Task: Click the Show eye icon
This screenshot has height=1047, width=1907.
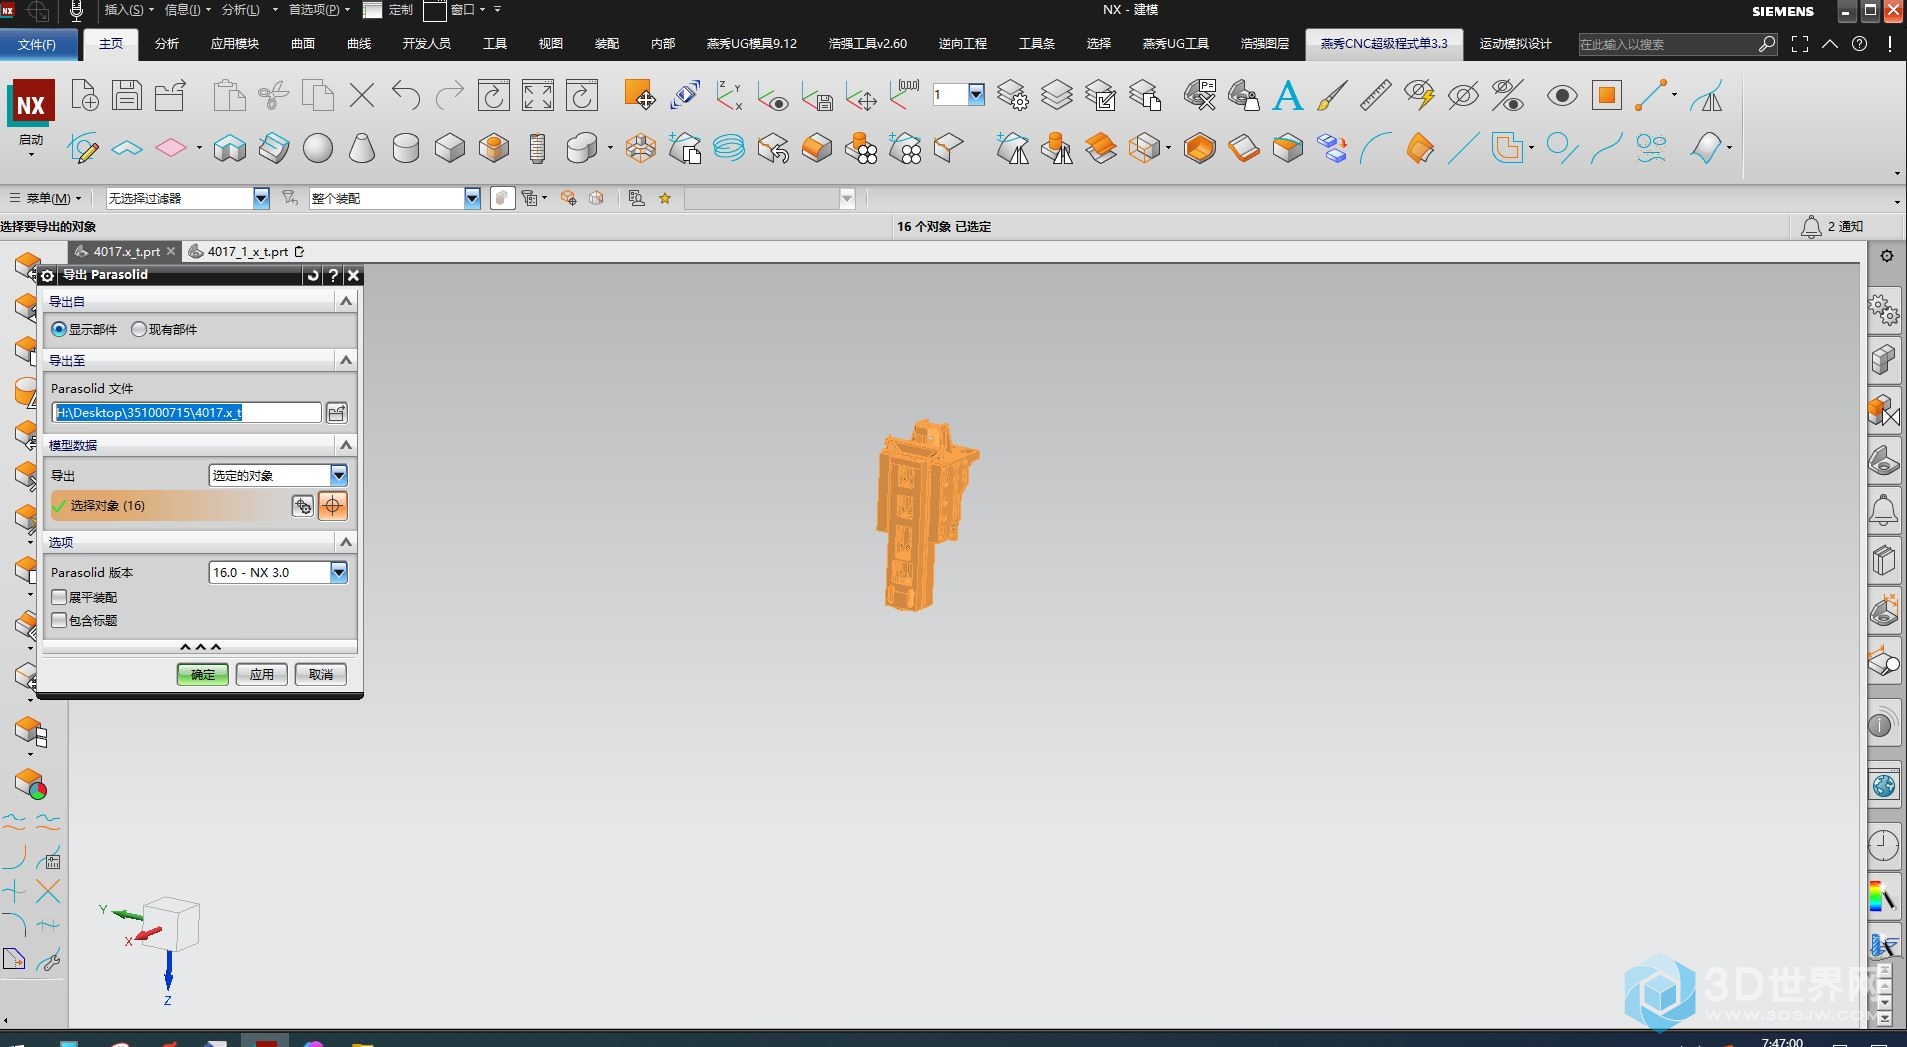Action: tap(1562, 96)
